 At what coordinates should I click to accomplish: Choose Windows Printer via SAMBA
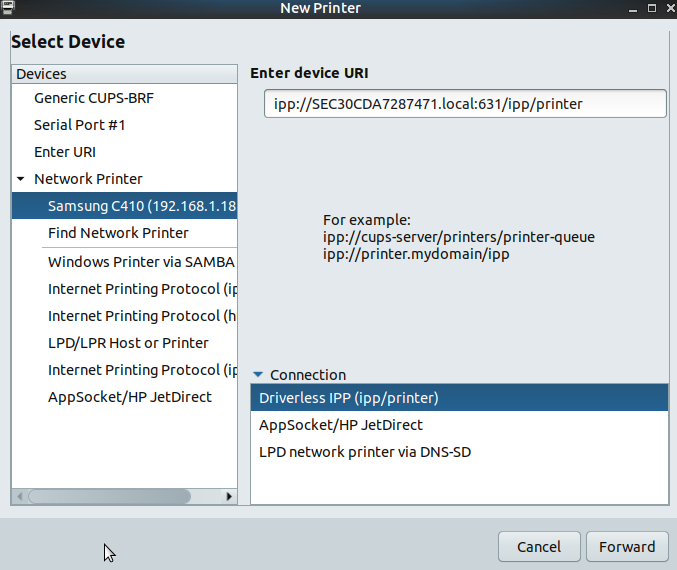(x=140, y=262)
